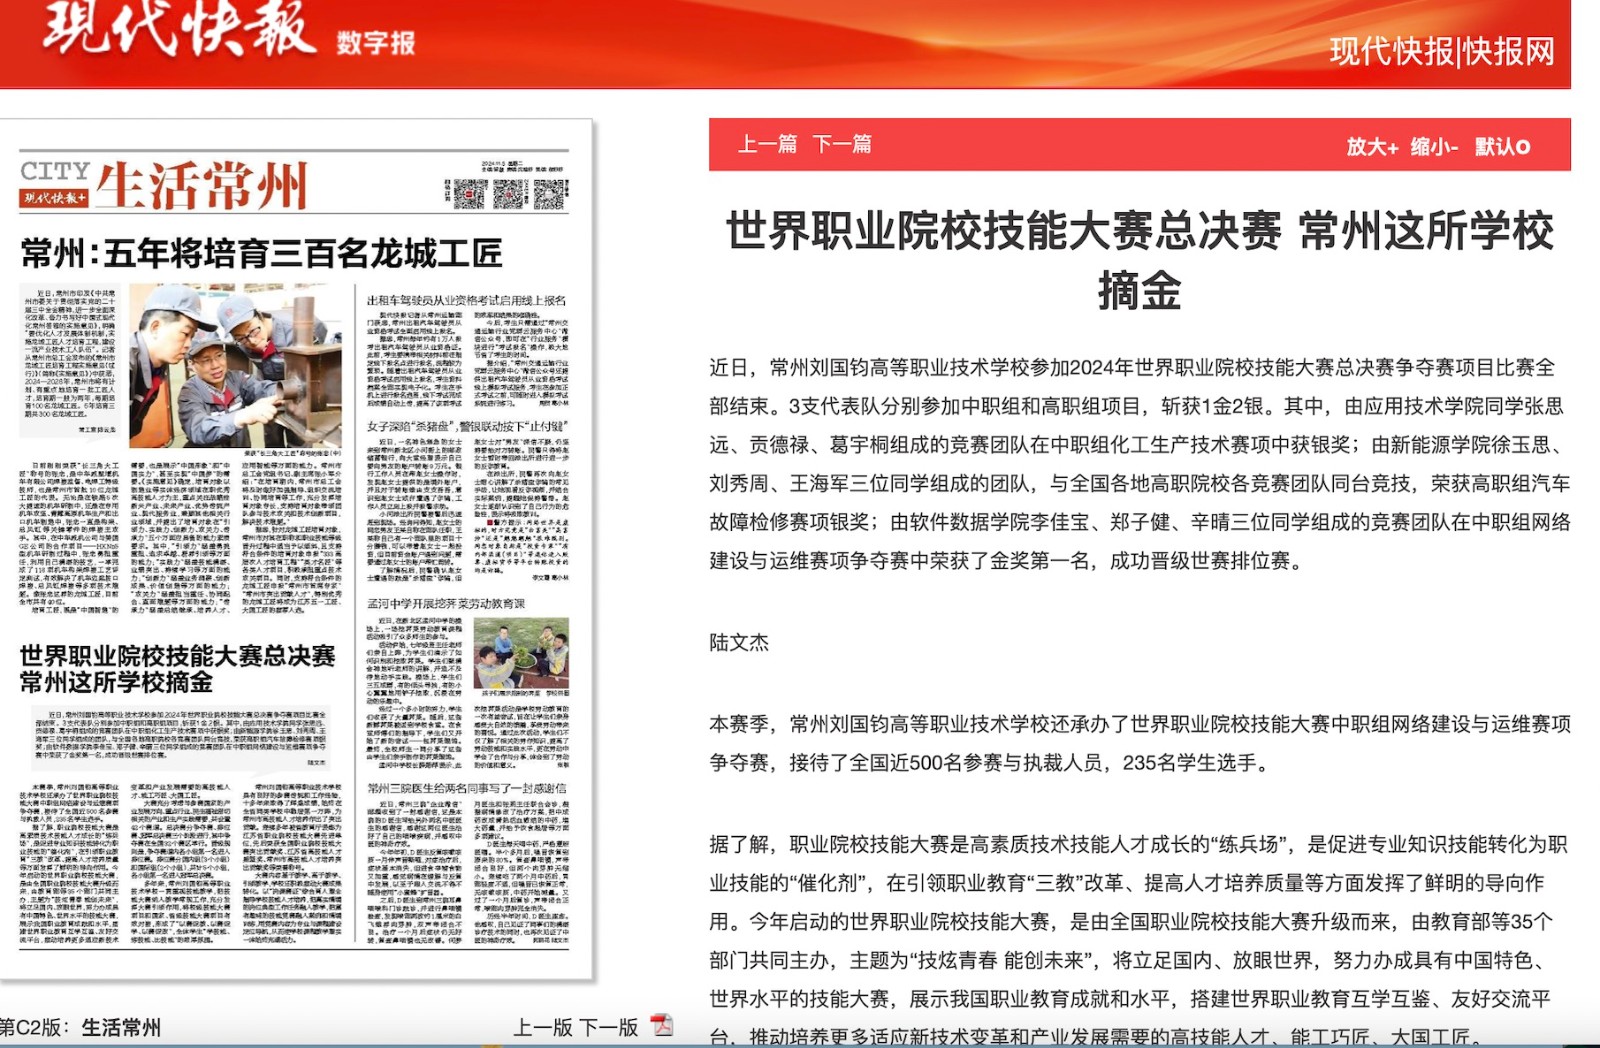Open 孟河中学开展挖荠菜劳动教育课 article
This screenshot has height=1048, width=1600.
coord(446,604)
